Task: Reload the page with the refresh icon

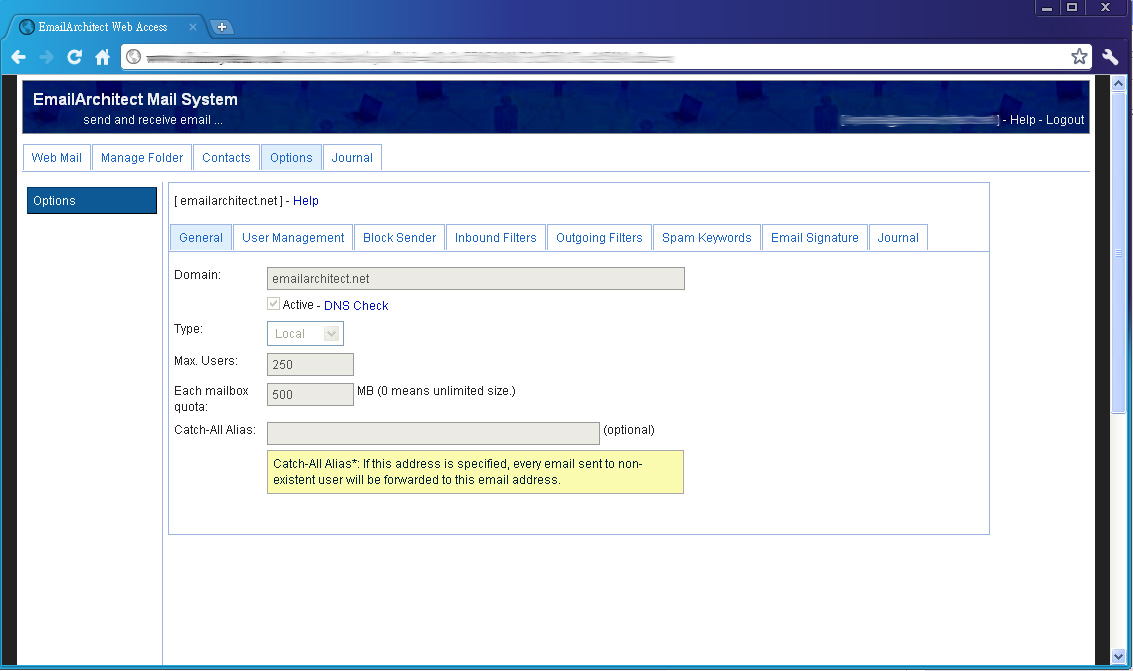Action: pyautogui.click(x=74, y=57)
